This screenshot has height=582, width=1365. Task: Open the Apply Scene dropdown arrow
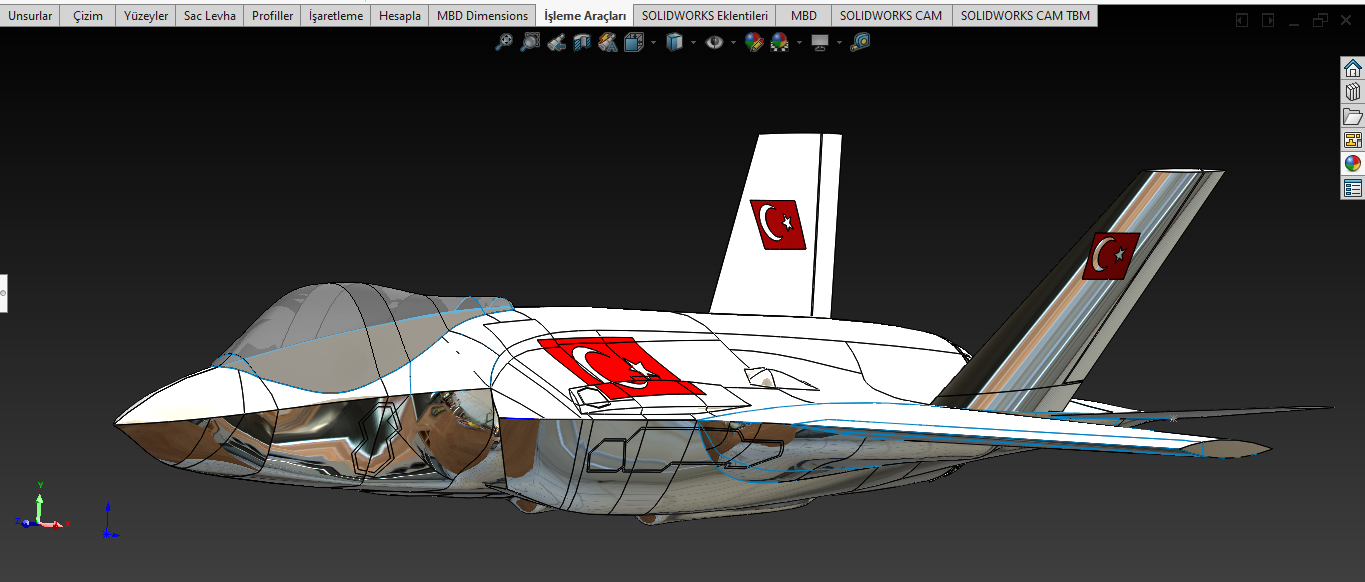pyautogui.click(x=799, y=43)
